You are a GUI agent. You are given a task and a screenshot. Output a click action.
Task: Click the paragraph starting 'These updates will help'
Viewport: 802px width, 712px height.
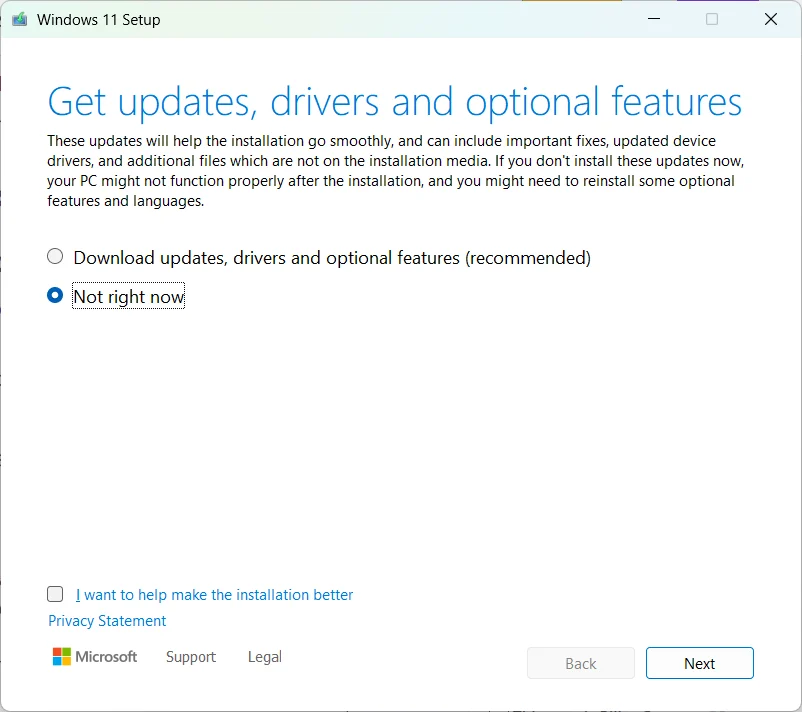click(x=395, y=171)
